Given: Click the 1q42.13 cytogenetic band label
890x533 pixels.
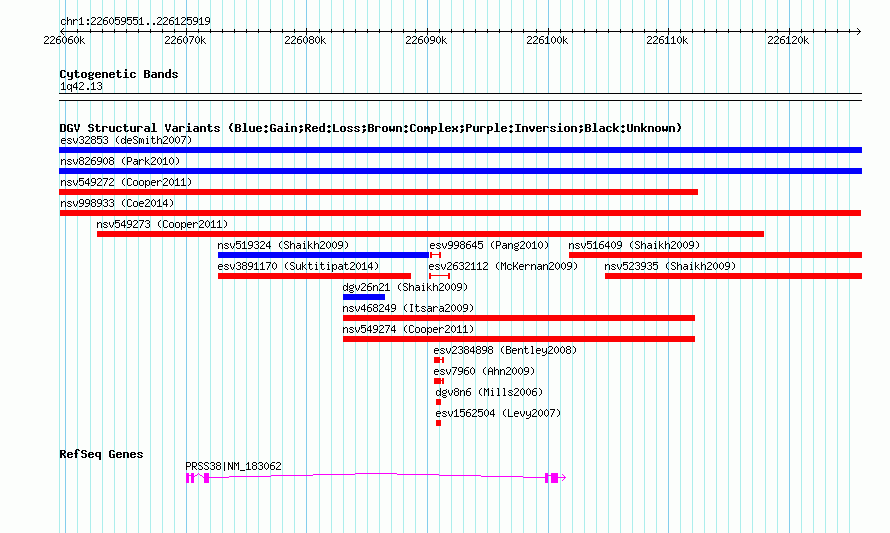Looking at the screenshot, I should pyautogui.click(x=81, y=86).
